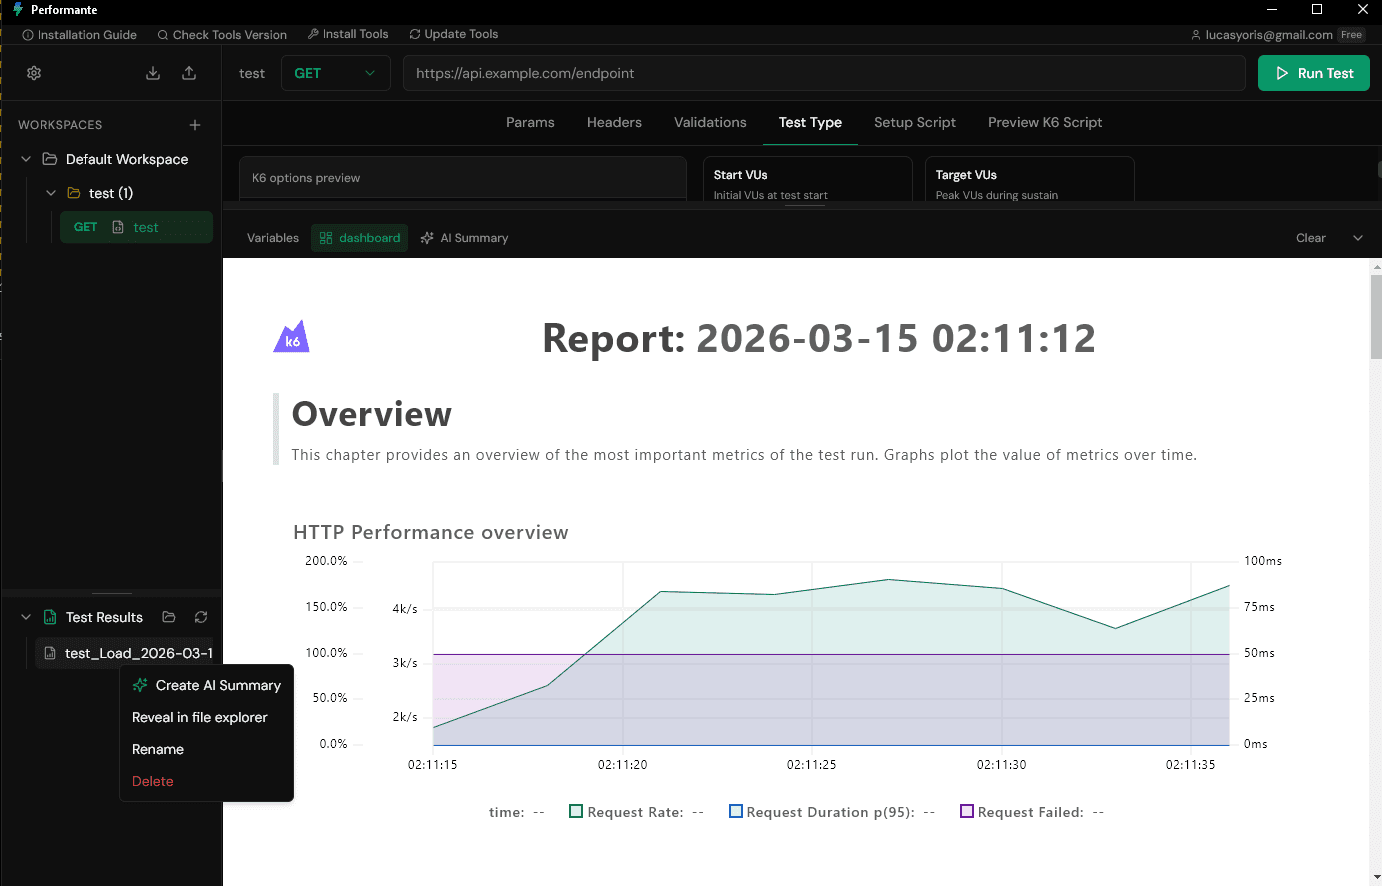Refresh the Test Results list
The height and width of the screenshot is (886, 1382).
(201, 617)
